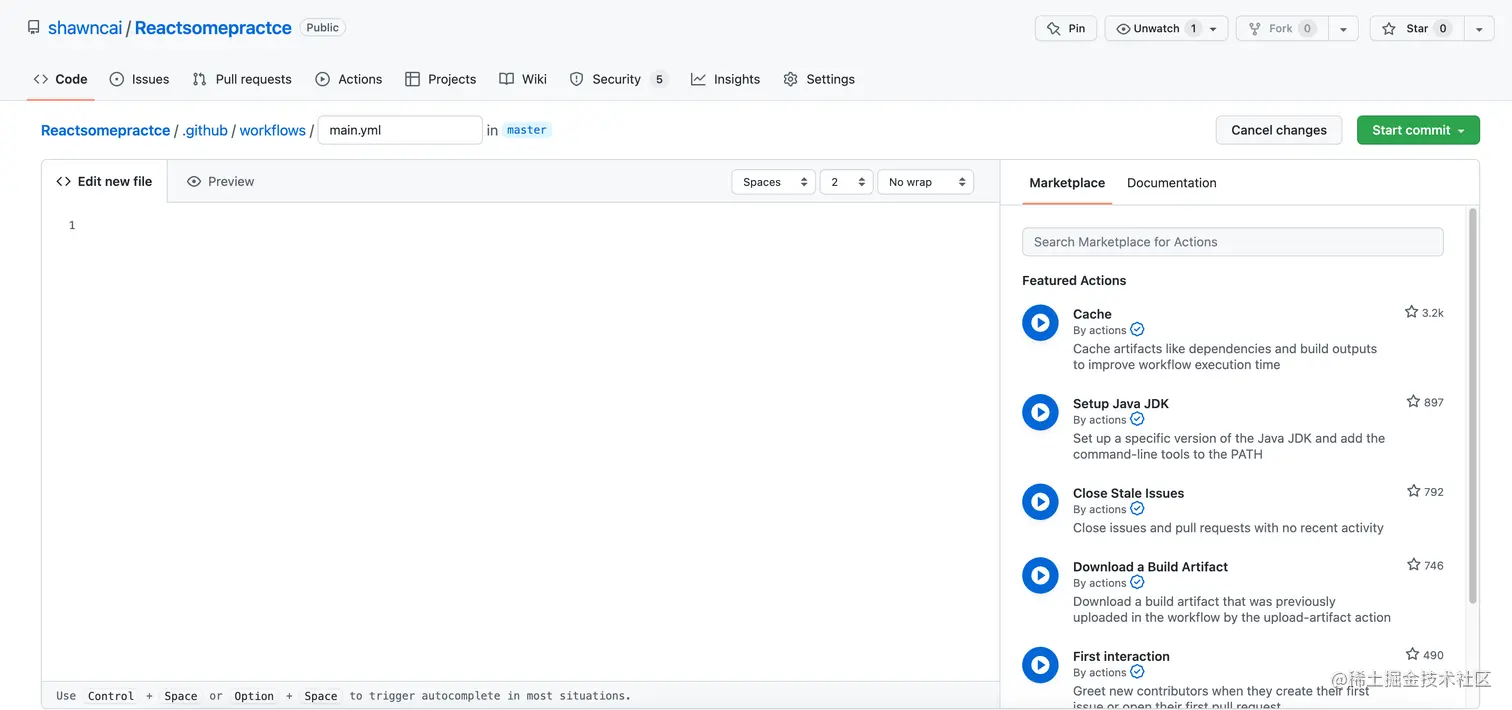
Task: Click the star icon next to 746
Action: tap(1413, 564)
